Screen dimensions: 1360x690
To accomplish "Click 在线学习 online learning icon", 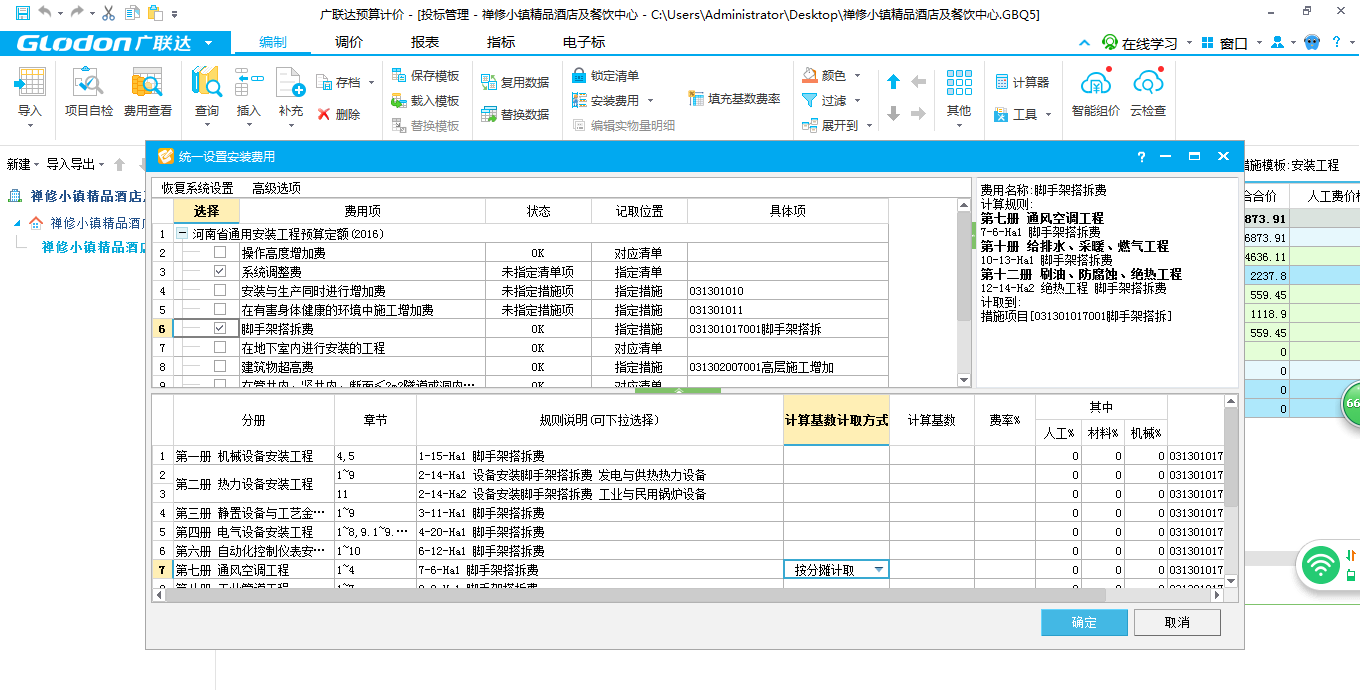I will (x=1110, y=43).
